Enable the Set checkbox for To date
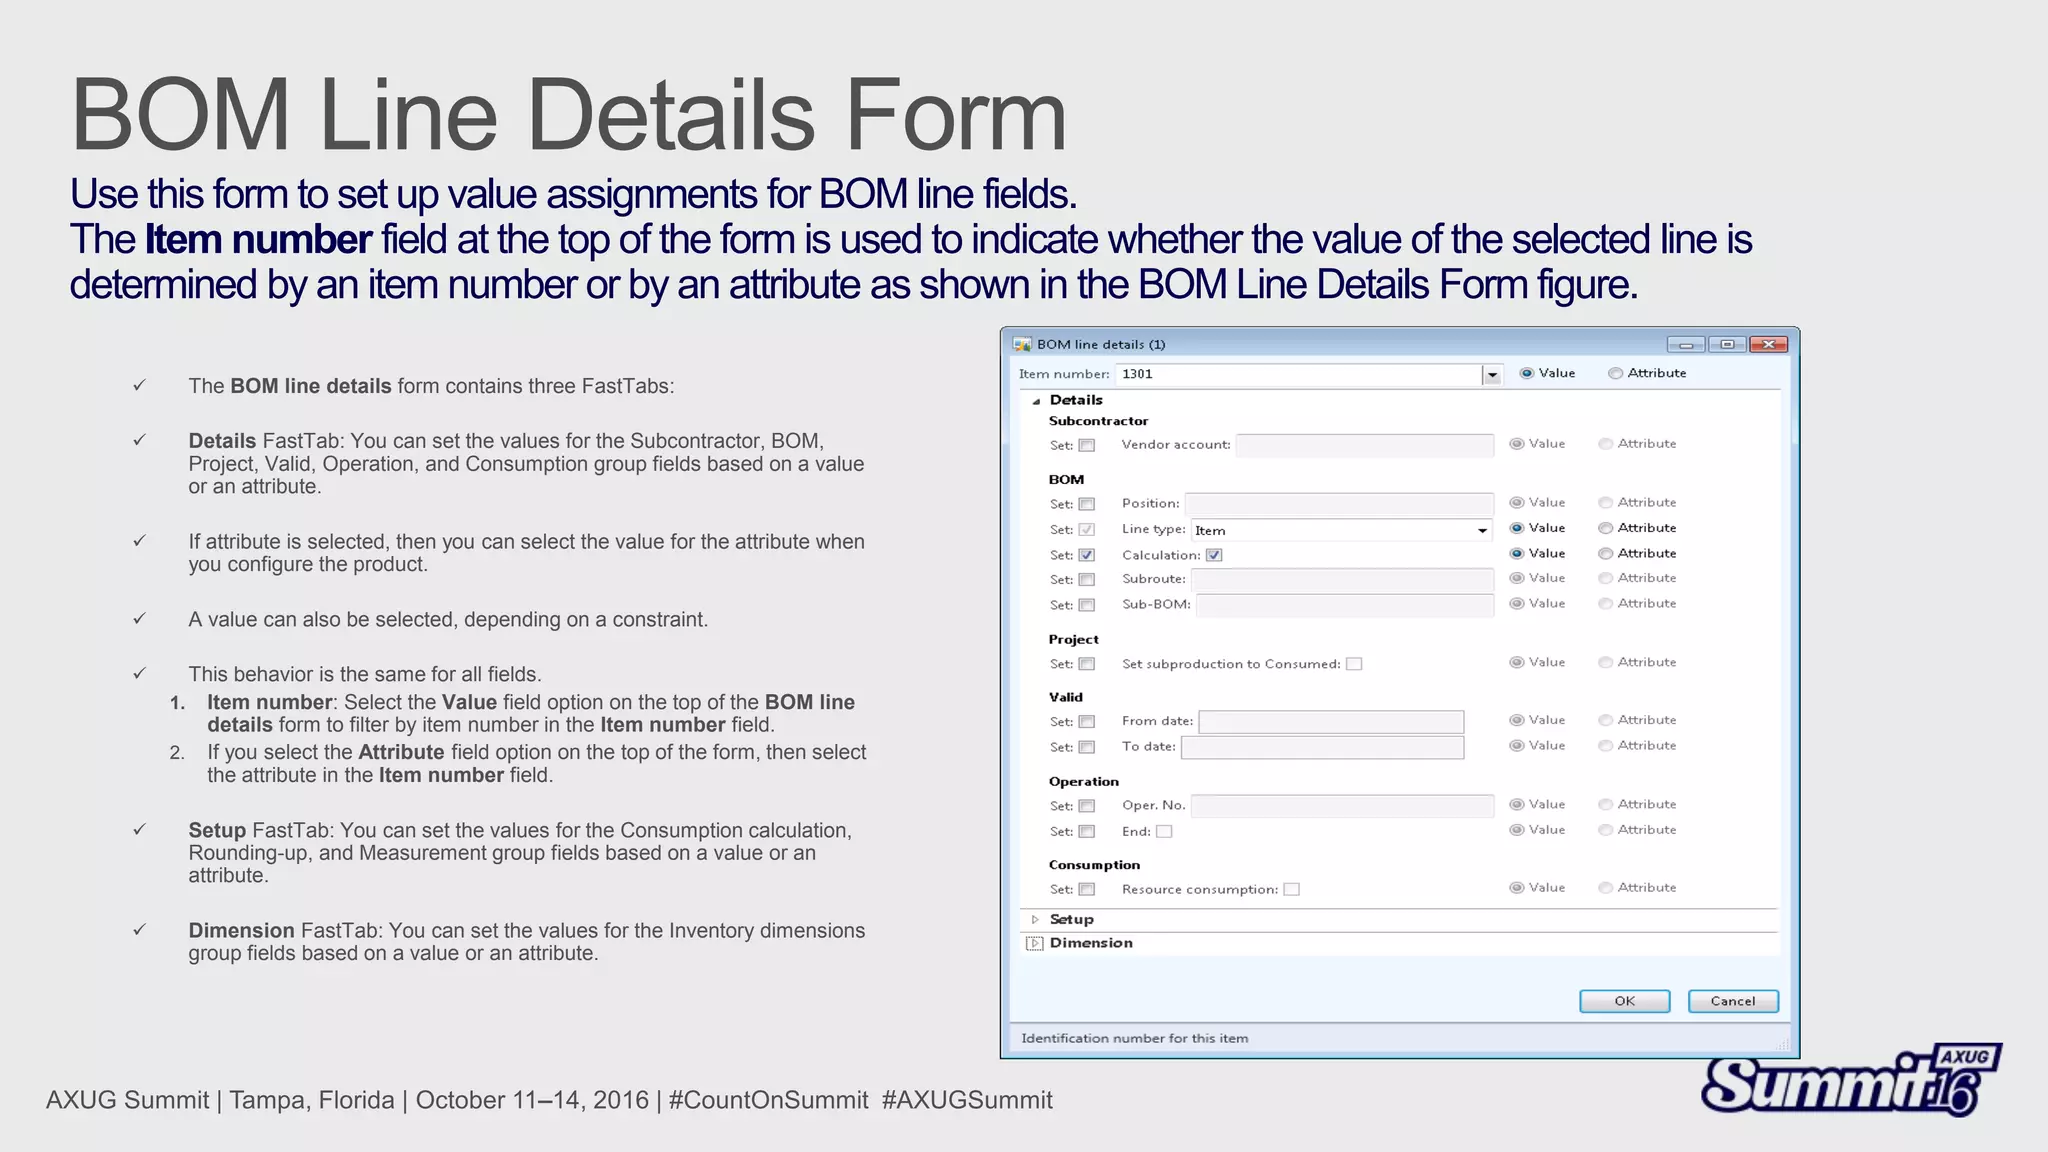 1087,747
